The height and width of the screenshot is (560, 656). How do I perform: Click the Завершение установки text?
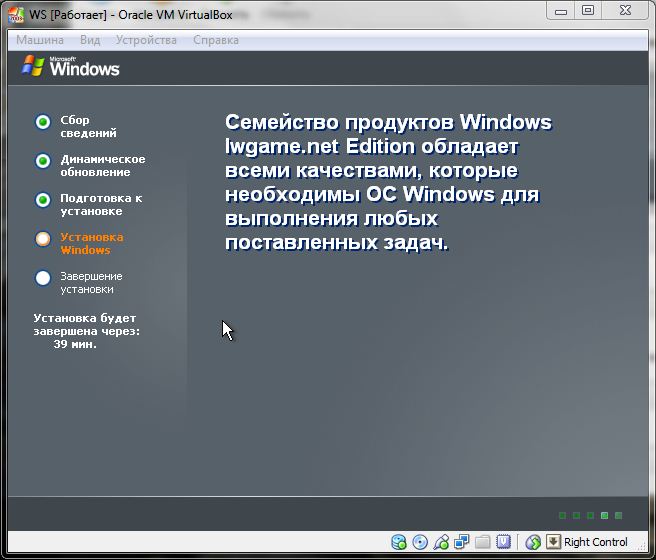click(91, 283)
